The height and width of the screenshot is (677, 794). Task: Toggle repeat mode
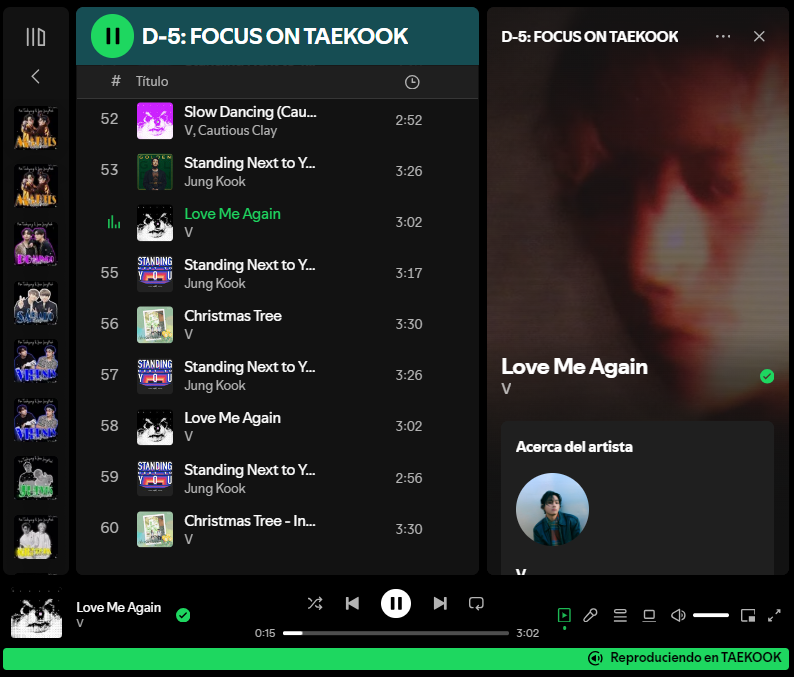point(476,603)
